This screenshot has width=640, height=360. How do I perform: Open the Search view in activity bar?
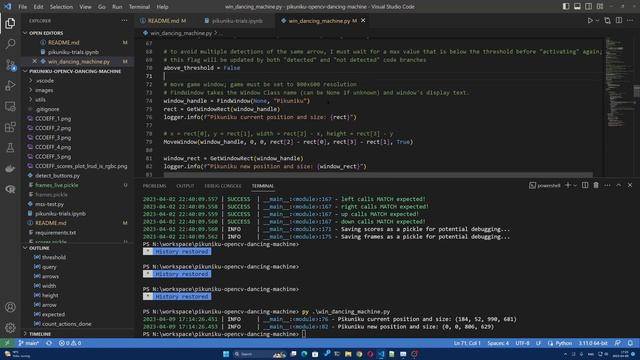pos(10,44)
